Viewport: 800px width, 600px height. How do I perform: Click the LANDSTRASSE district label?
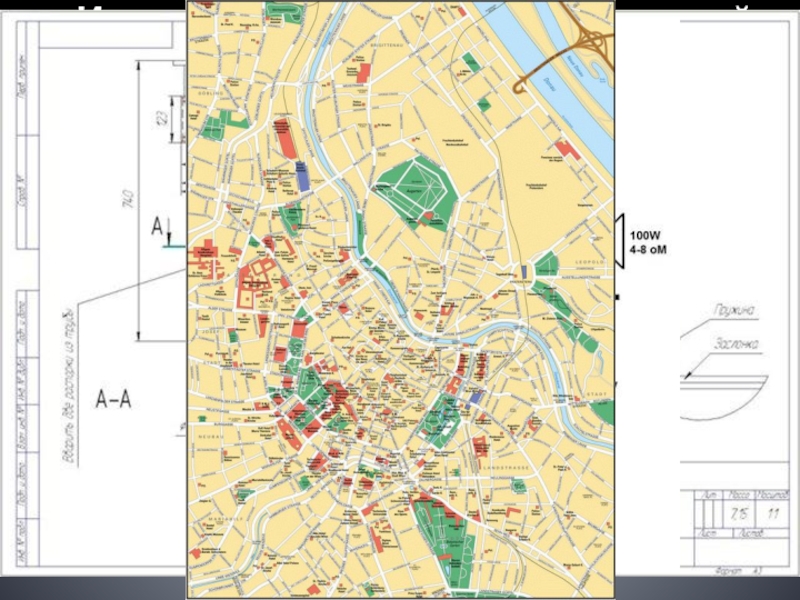(506, 467)
